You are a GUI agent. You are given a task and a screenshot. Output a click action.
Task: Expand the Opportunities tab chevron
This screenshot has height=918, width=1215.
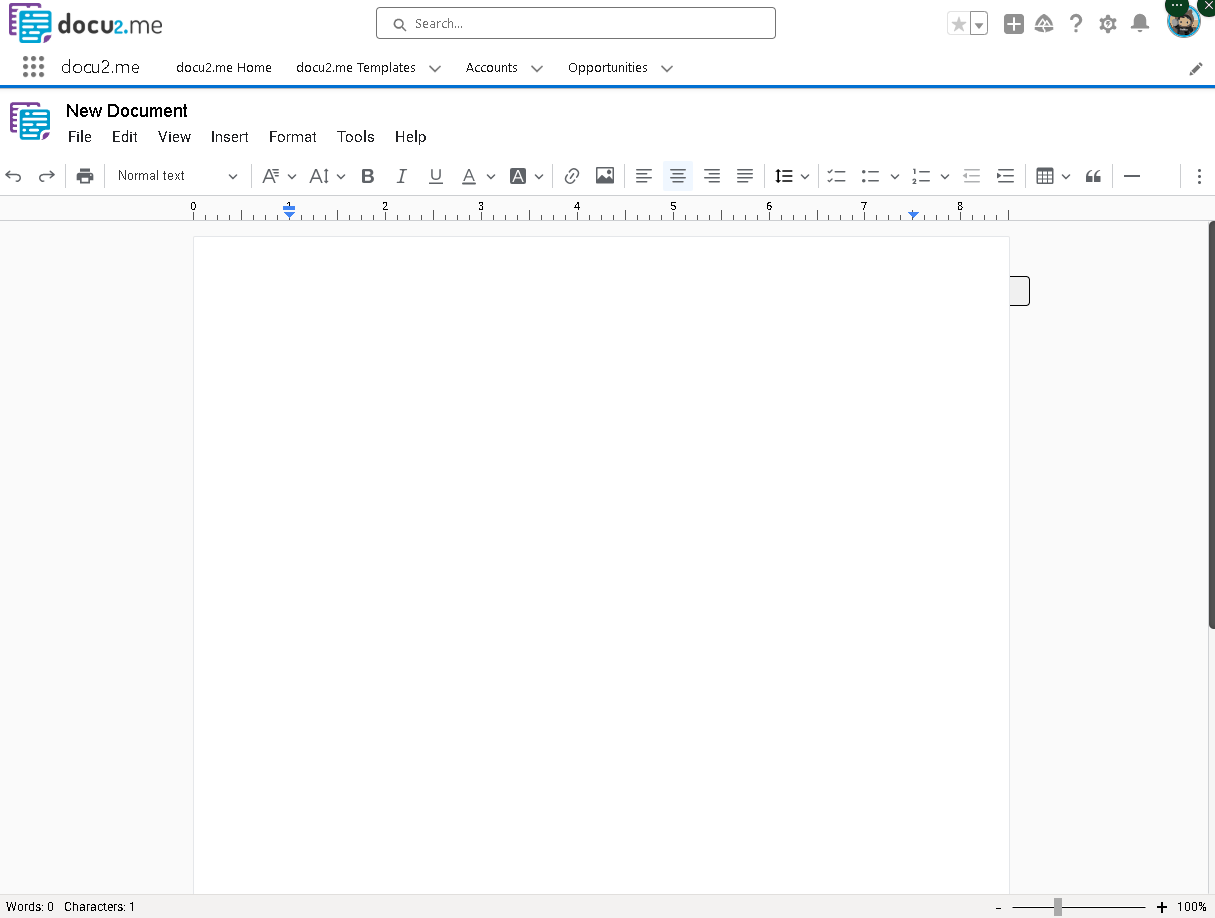tap(667, 68)
